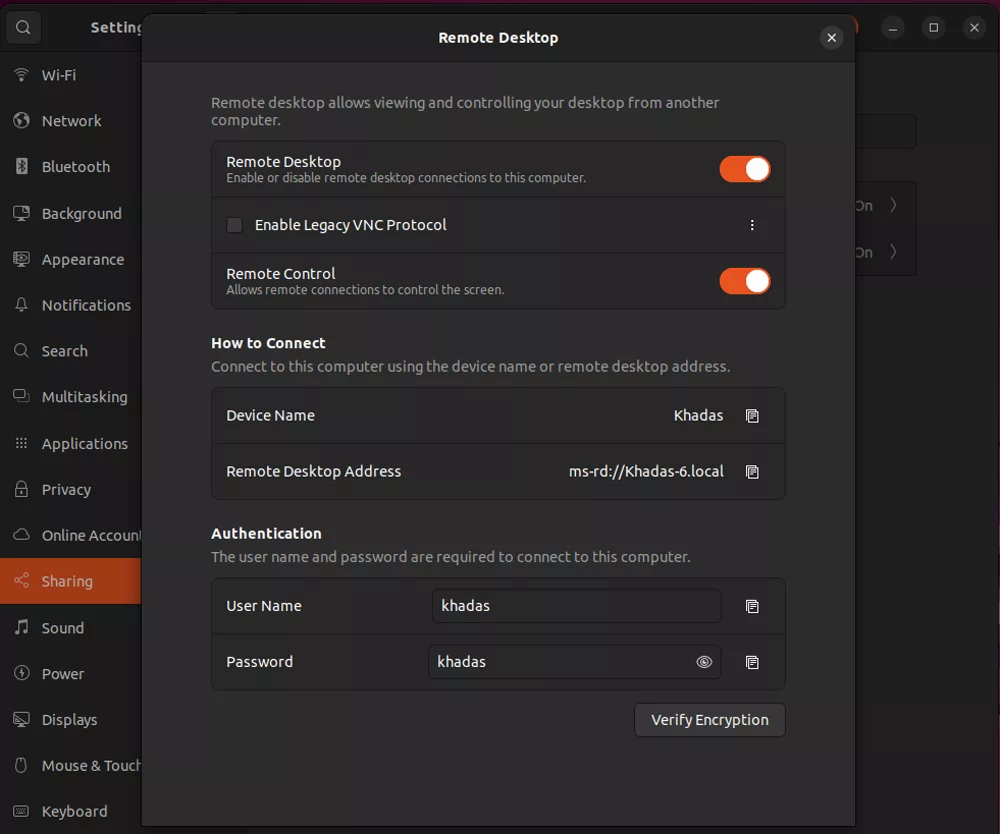
Task: Toggle password visibility with the eye icon
Action: [703, 662]
